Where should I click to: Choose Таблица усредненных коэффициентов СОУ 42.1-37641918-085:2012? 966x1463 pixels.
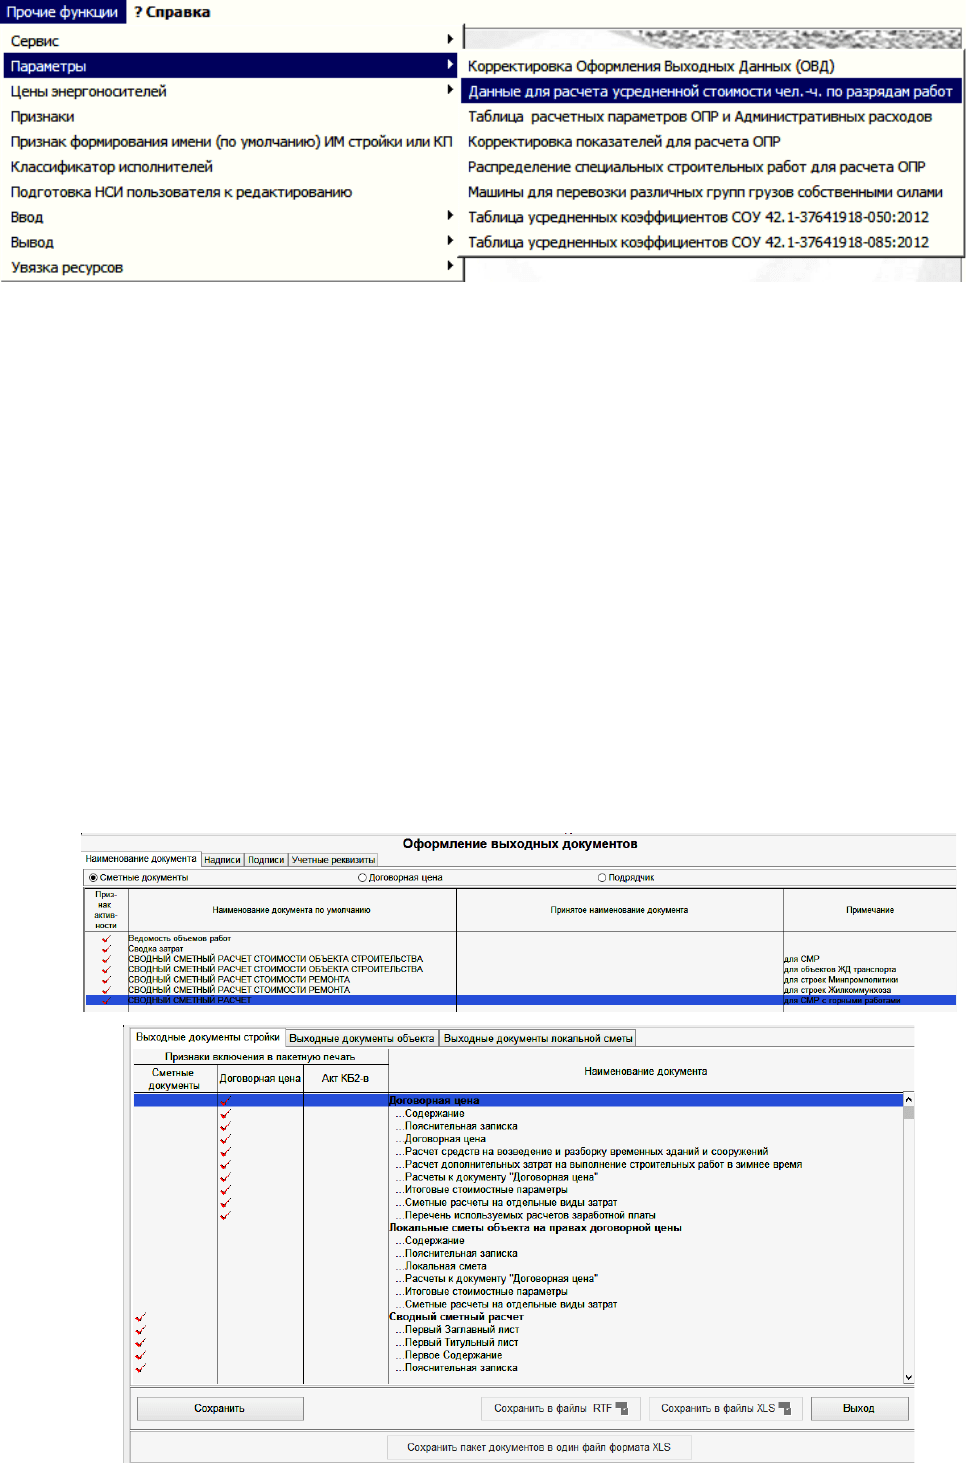pyautogui.click(x=698, y=241)
